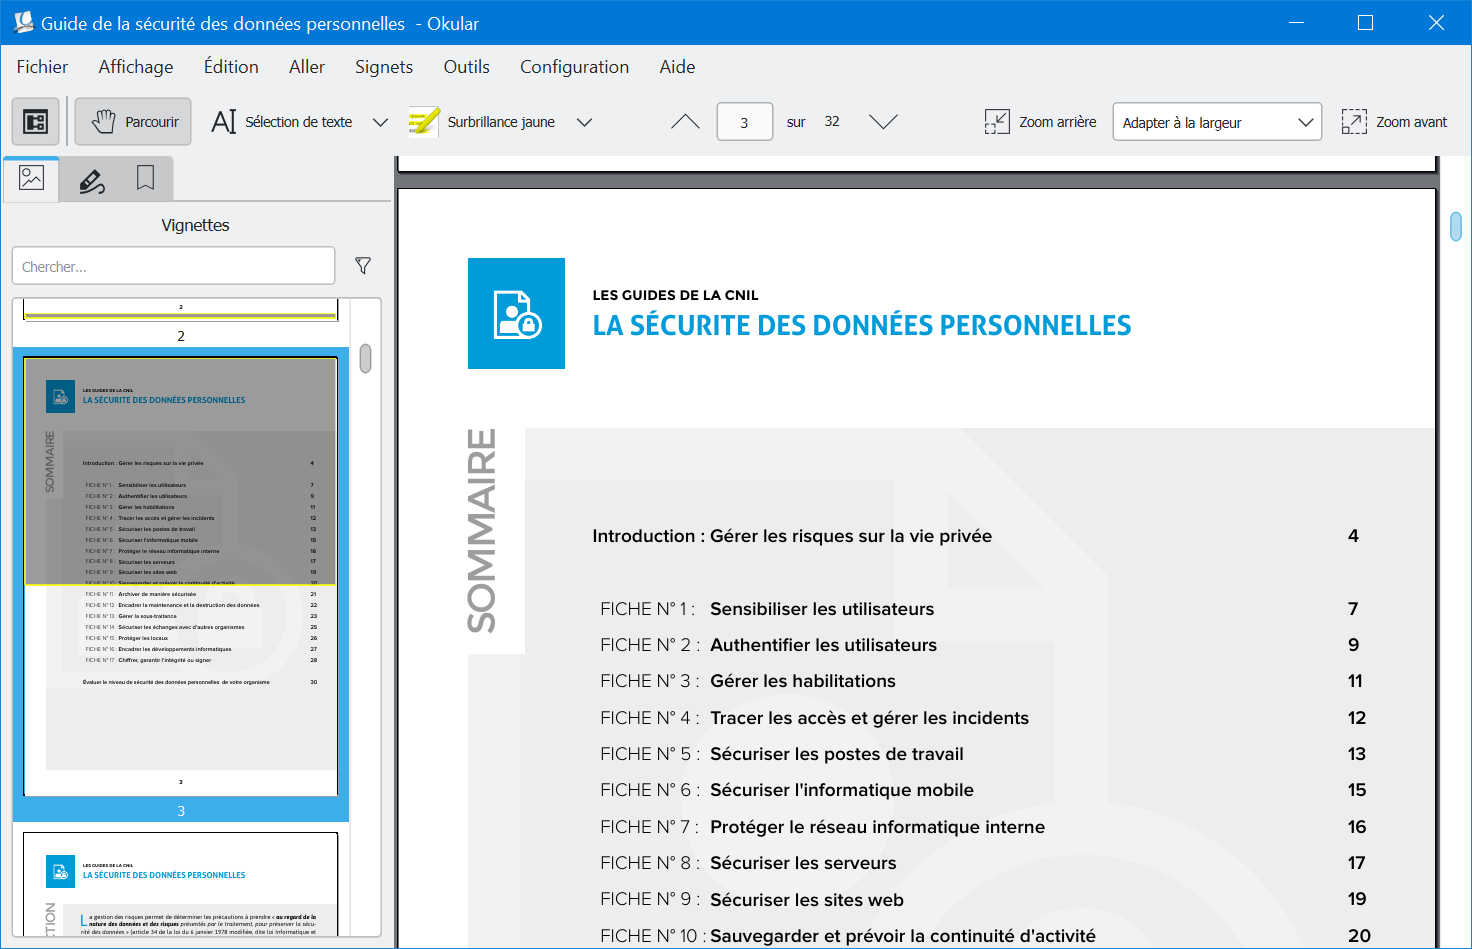Expand the Sélection de texte dropdown arrow

380,122
